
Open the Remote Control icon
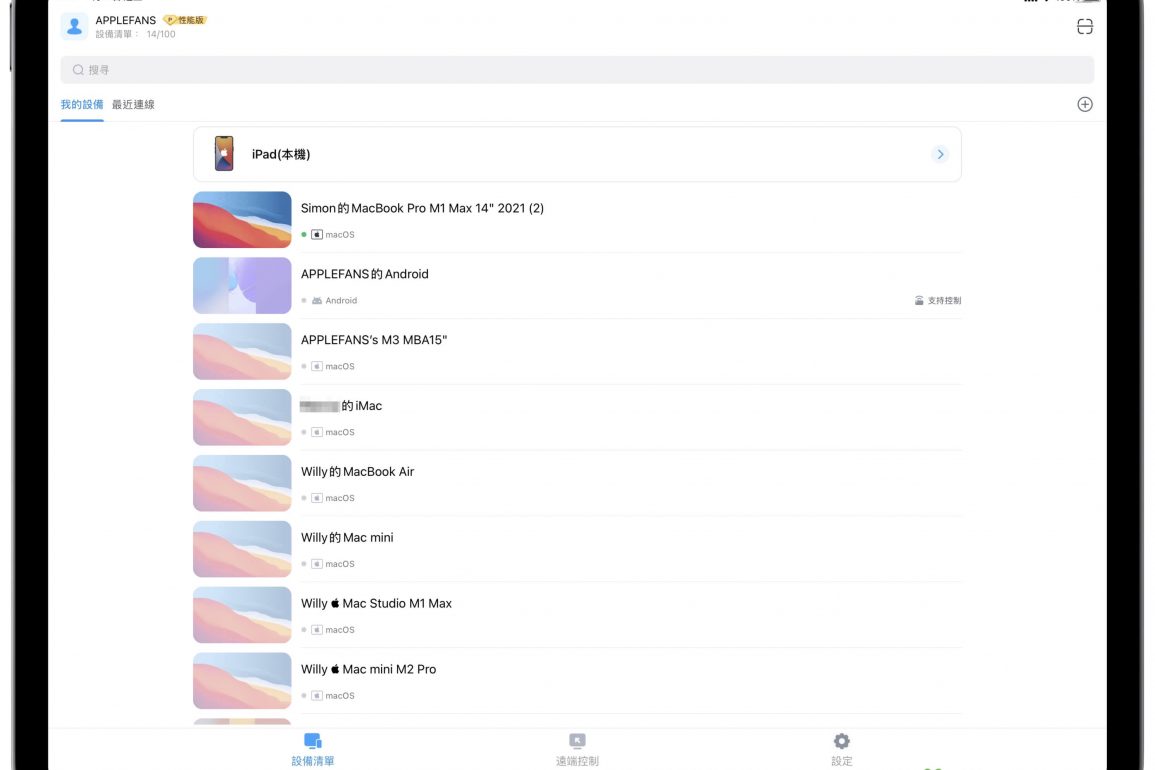pyautogui.click(x=577, y=741)
